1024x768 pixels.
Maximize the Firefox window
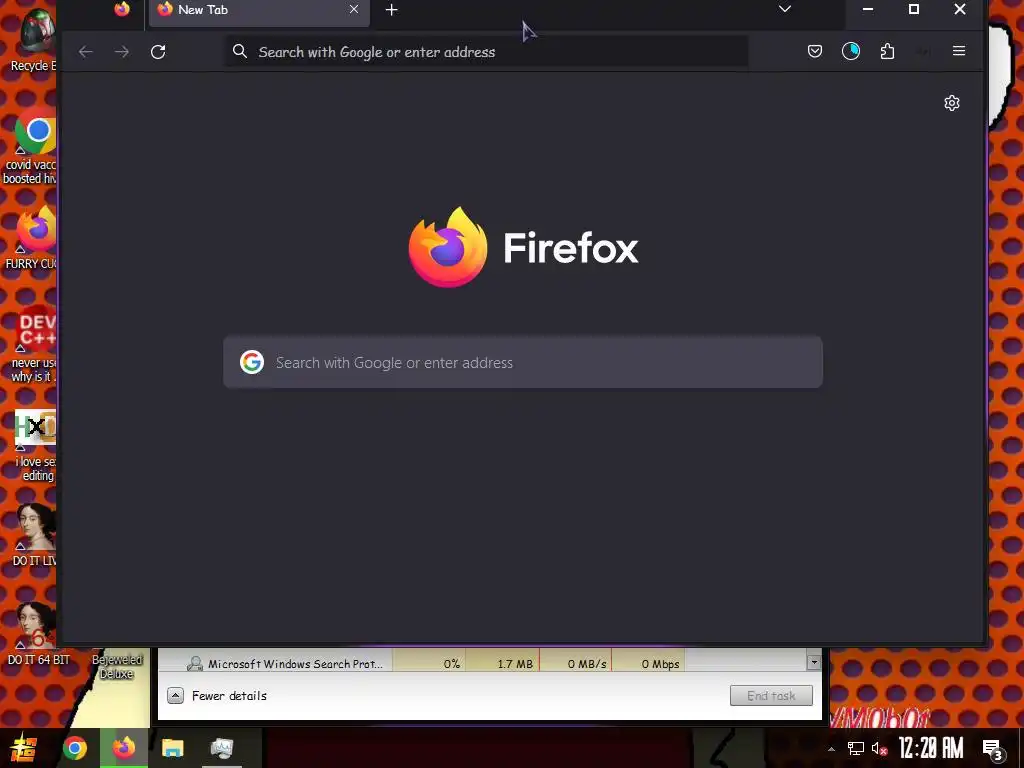click(914, 9)
